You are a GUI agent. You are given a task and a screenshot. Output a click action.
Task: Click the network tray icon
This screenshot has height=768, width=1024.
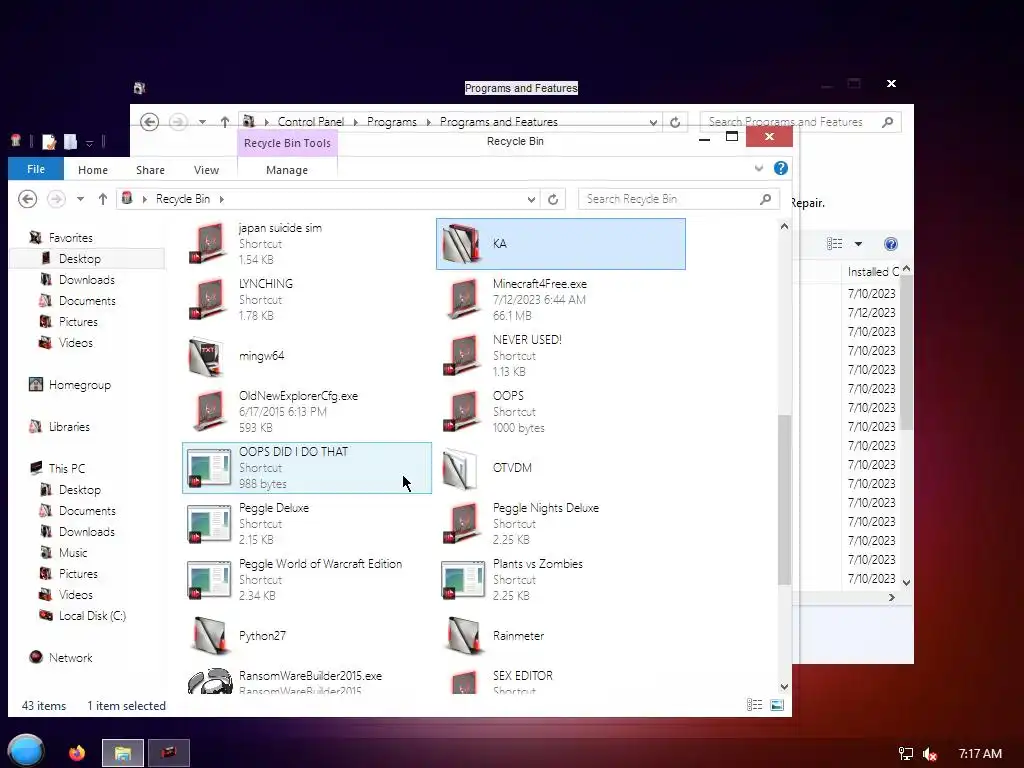click(x=906, y=754)
